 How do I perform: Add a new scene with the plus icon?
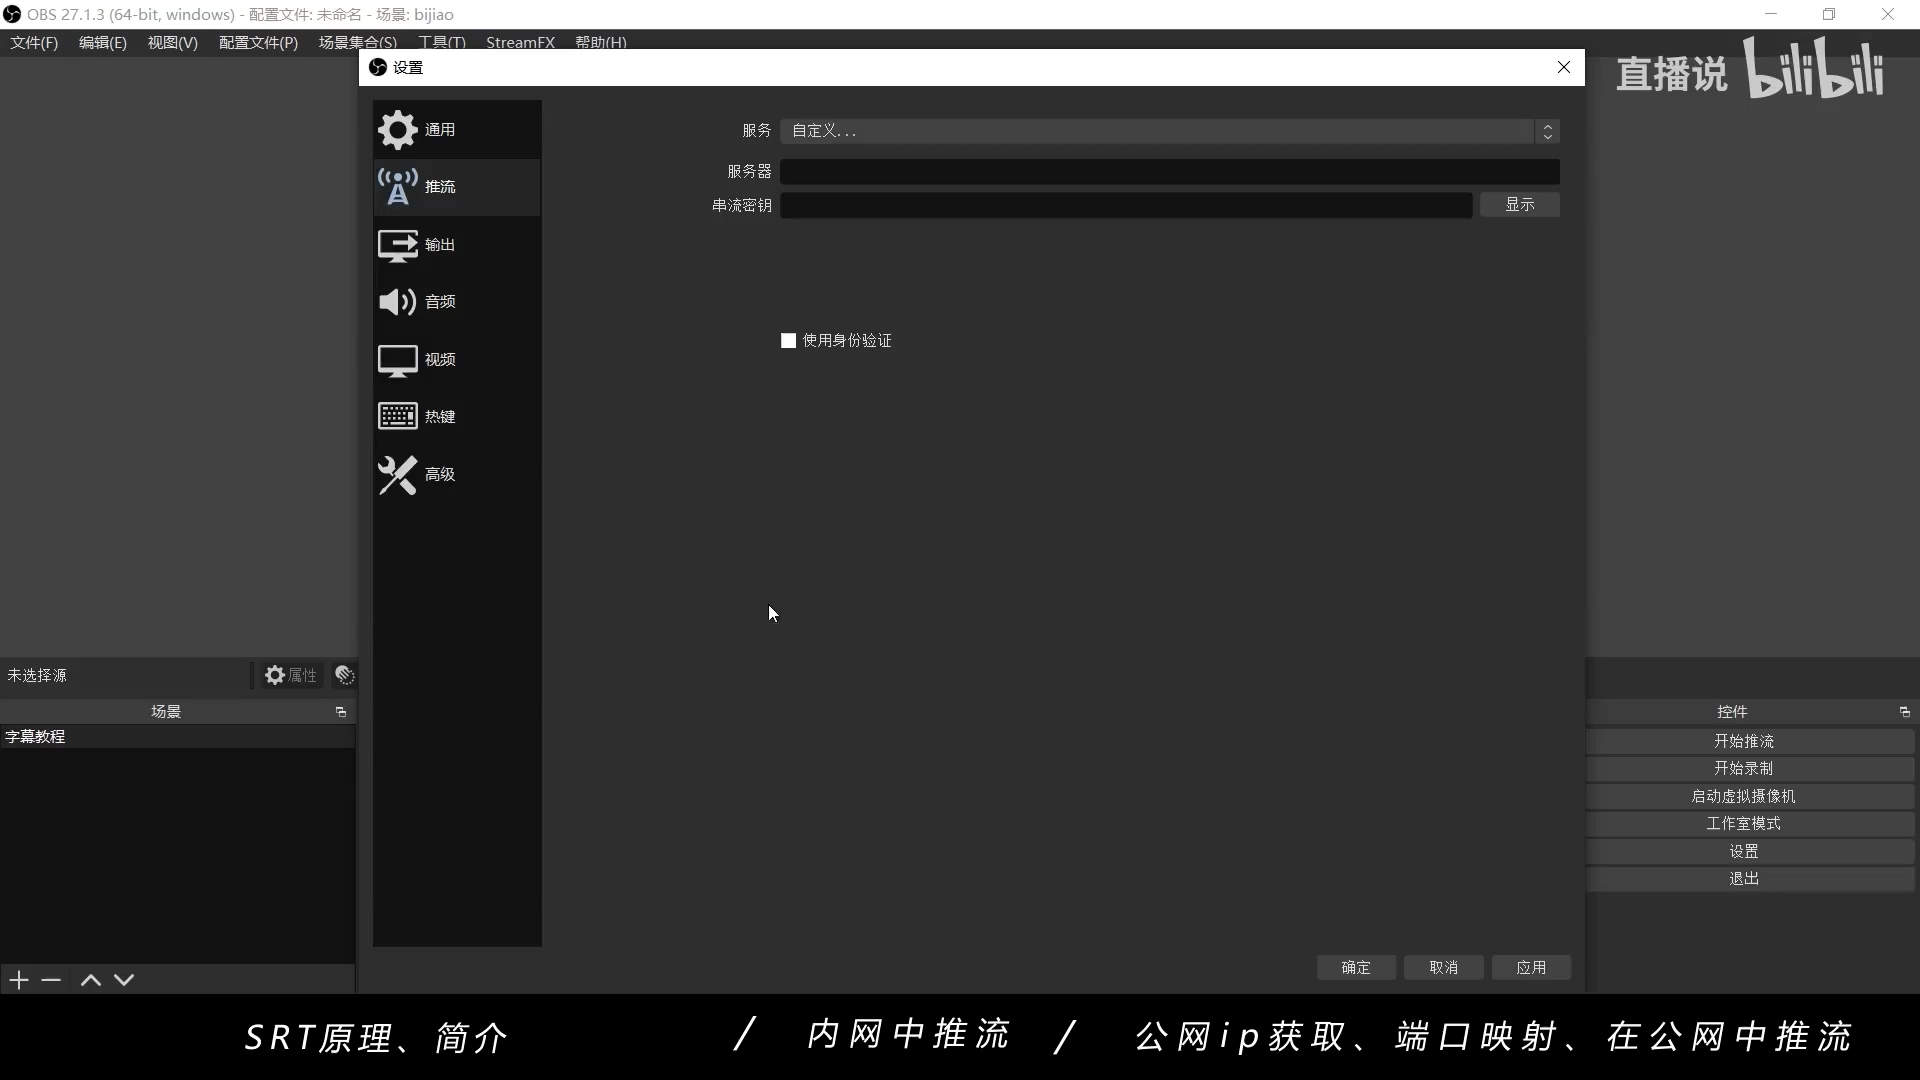point(18,979)
